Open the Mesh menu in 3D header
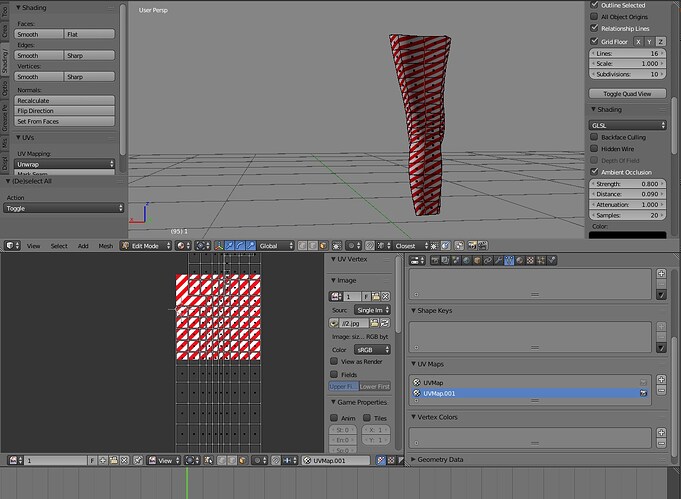This screenshot has height=499, width=681. coord(106,246)
